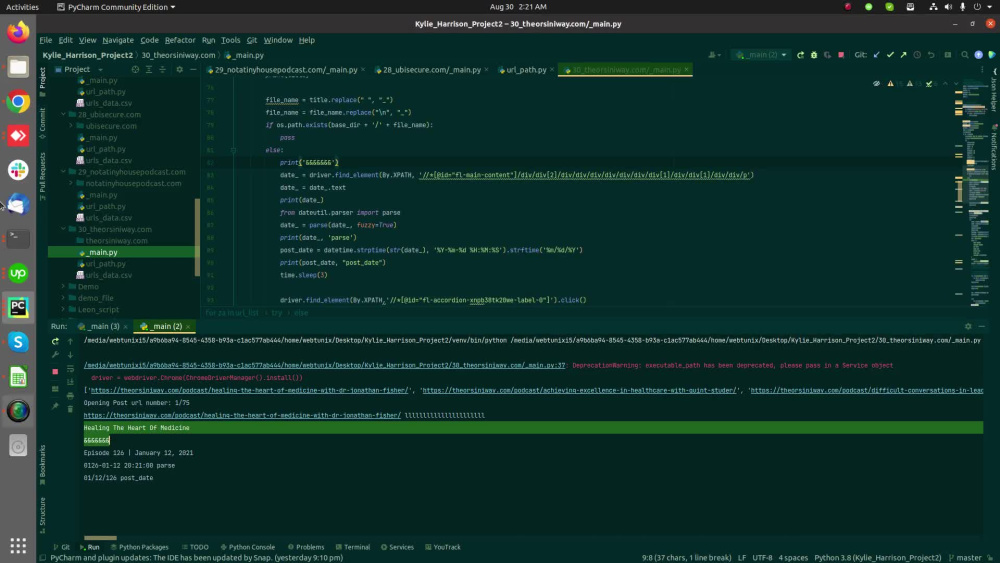Select urls_data.csv under 30_theorsiniway.com

[x=108, y=275]
